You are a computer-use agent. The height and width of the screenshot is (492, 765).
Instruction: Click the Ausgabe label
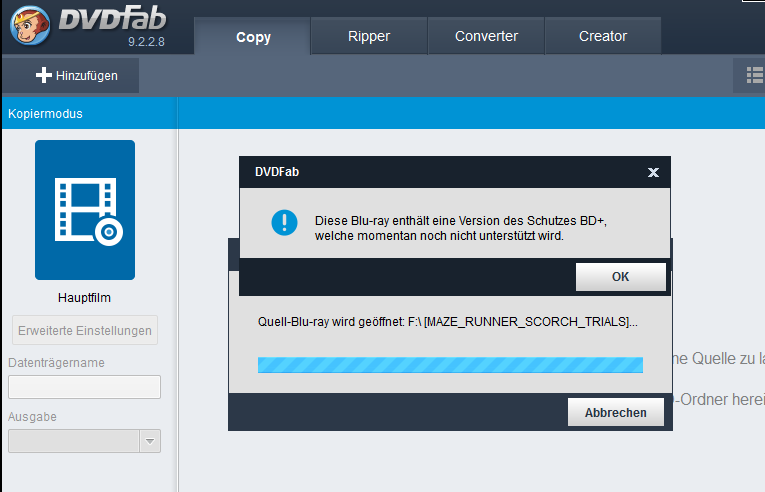click(32, 417)
